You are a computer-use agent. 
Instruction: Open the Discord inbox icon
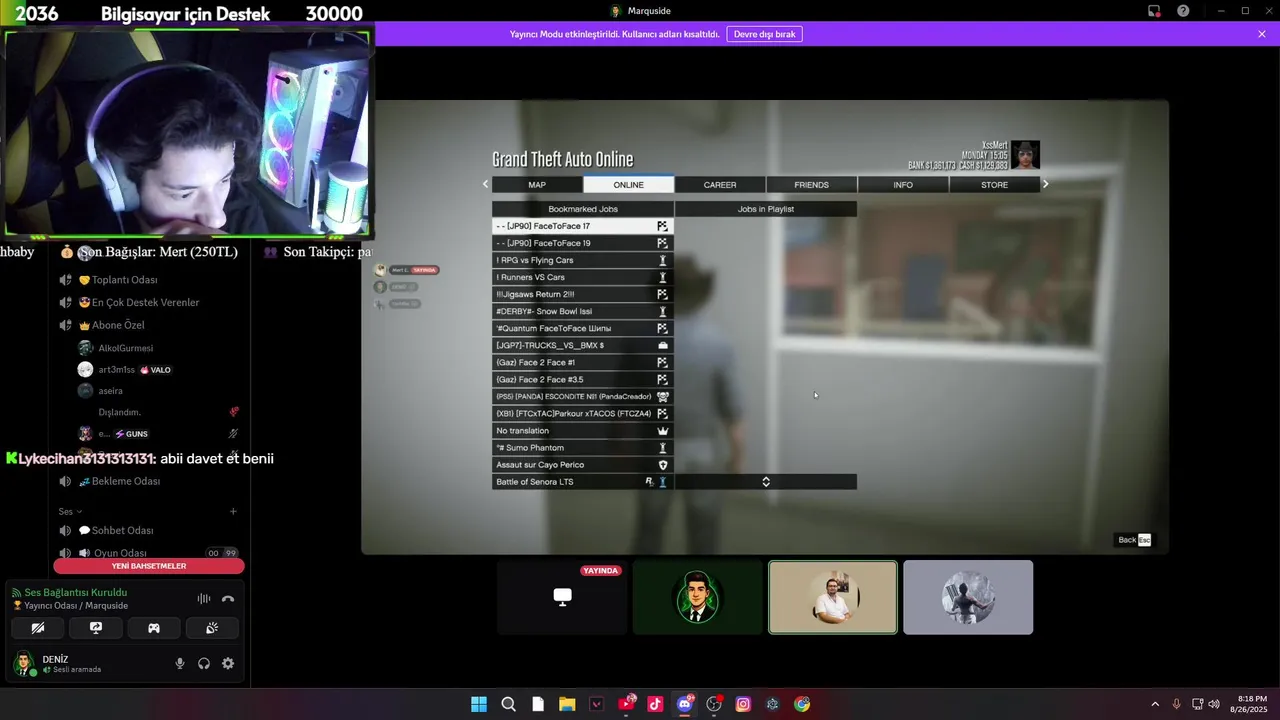click(1154, 11)
